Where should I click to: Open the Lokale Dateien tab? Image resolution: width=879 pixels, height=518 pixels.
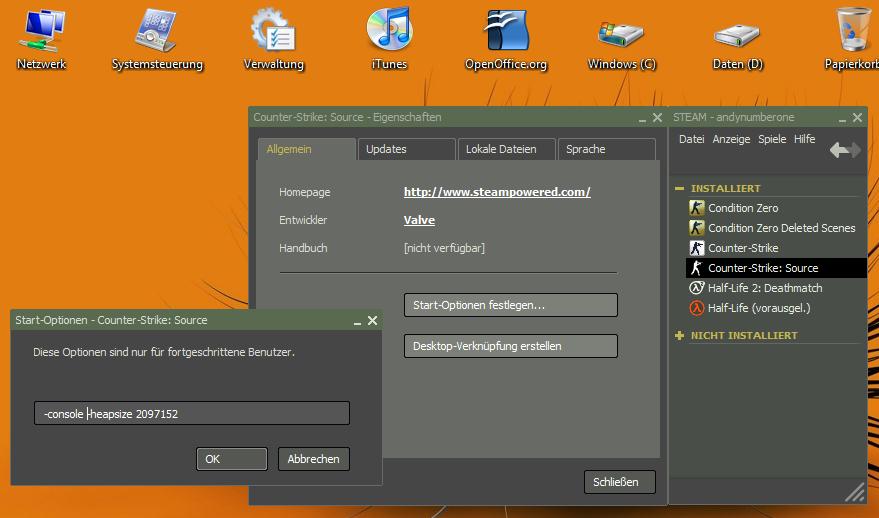tap(507, 149)
